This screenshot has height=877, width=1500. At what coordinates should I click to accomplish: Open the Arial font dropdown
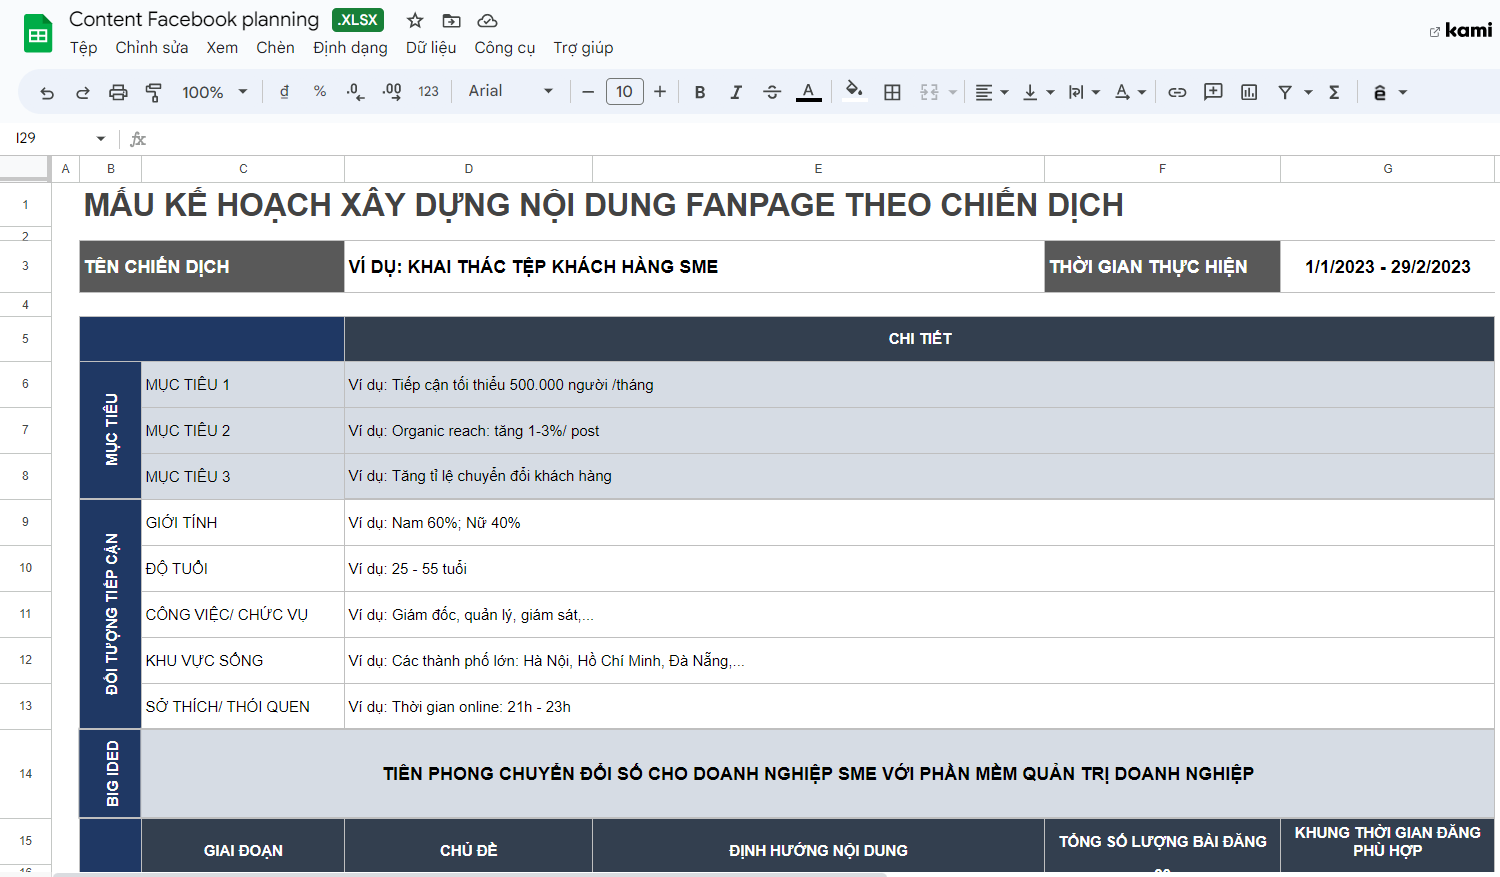(510, 91)
